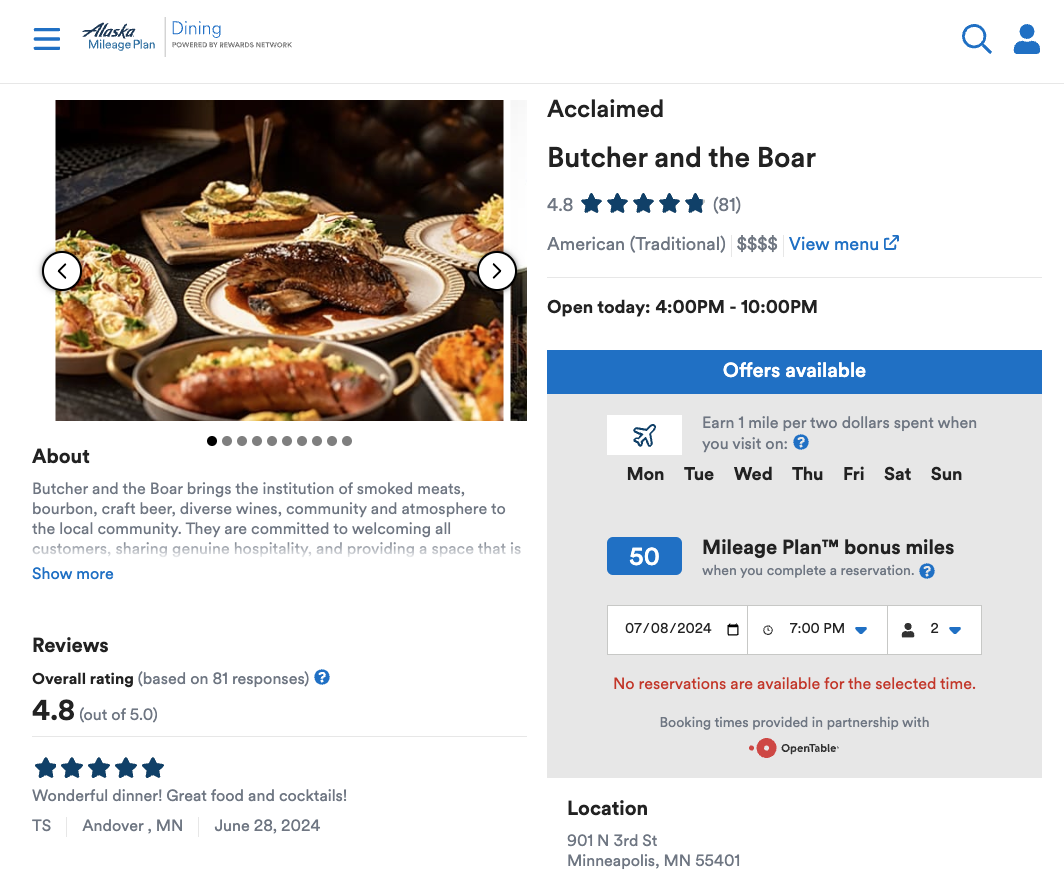Click the account profile icon
This screenshot has height=871, width=1064.
click(1026, 39)
